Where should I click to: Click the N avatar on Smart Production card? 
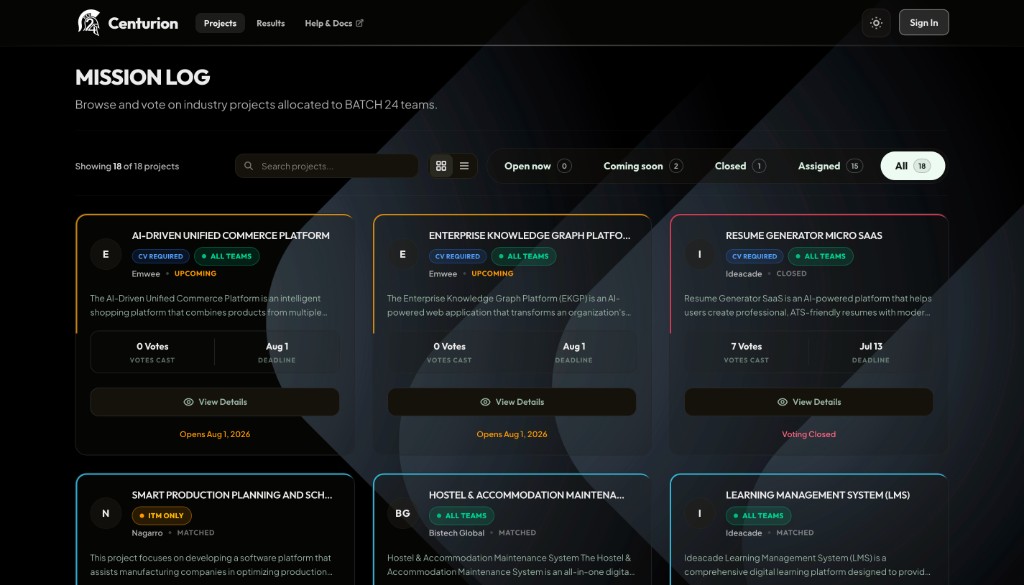pos(106,514)
